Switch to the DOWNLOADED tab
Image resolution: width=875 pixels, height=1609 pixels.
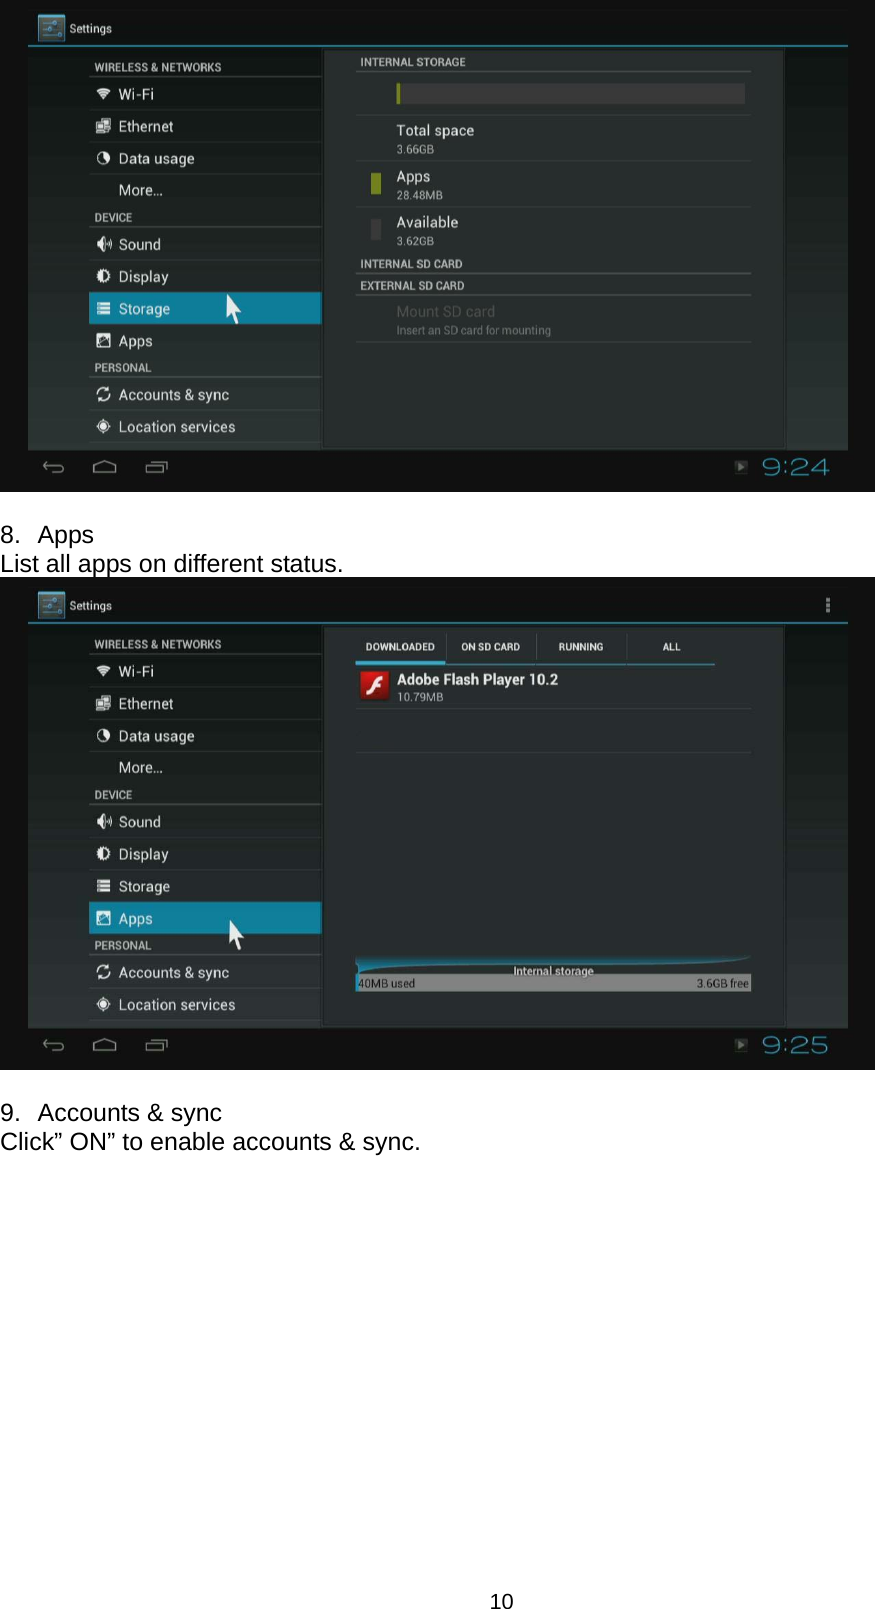click(x=400, y=647)
